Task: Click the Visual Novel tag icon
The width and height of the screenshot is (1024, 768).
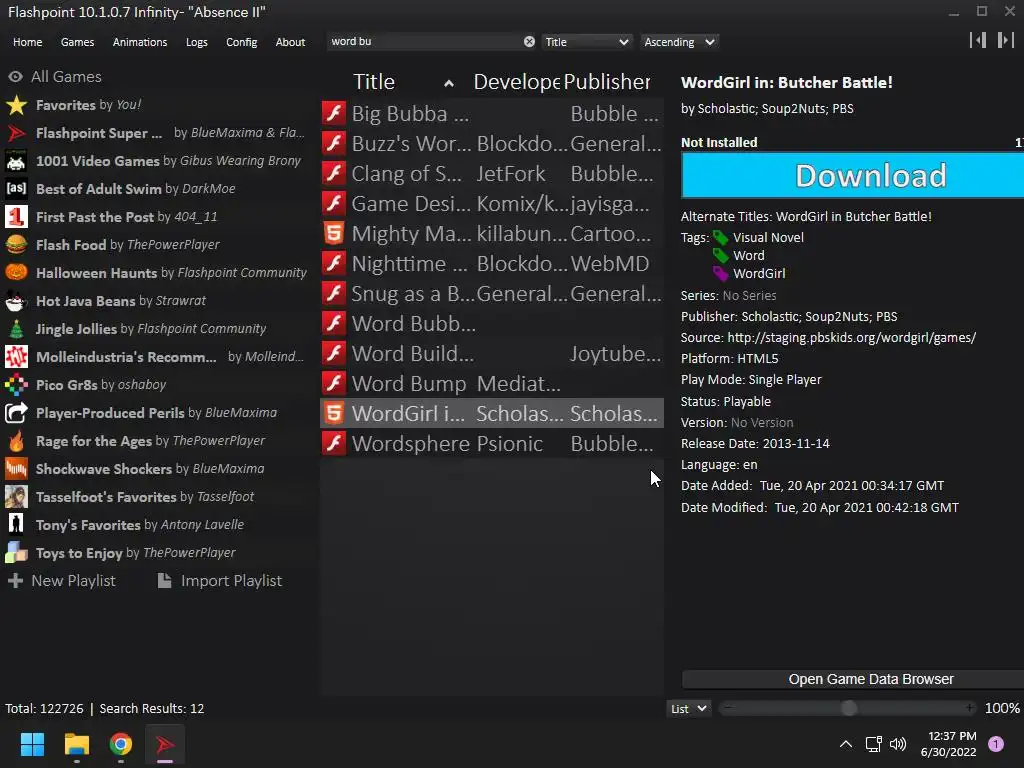Action: tap(720, 238)
